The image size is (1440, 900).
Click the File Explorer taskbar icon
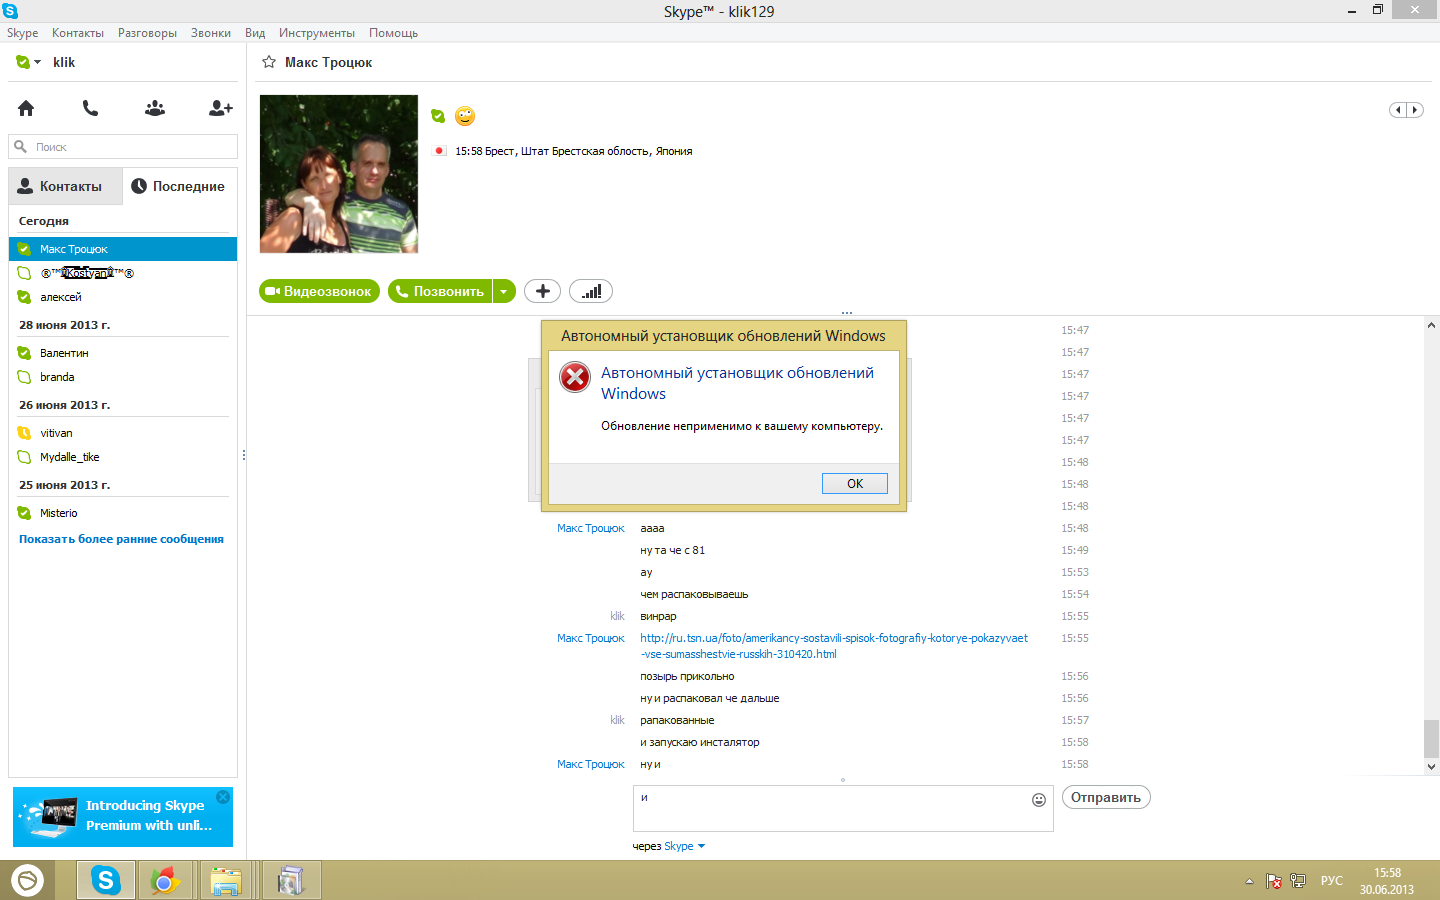(x=226, y=880)
